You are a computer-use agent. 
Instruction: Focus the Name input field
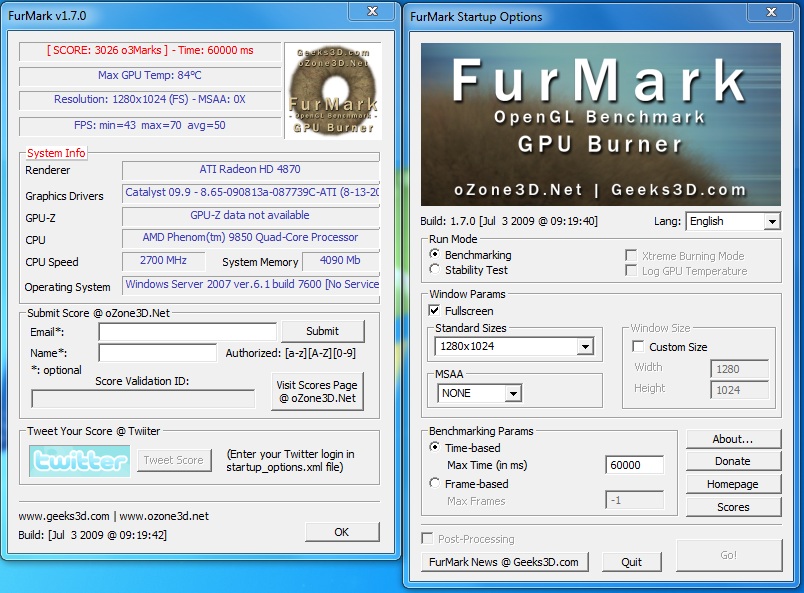coord(157,353)
